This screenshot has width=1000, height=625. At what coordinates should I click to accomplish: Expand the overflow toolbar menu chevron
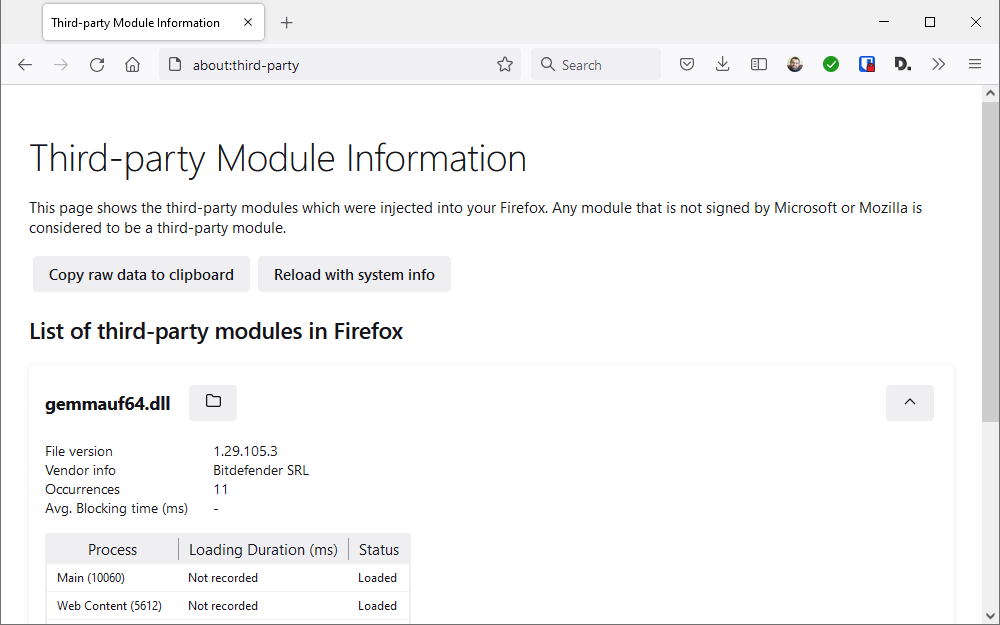(x=938, y=64)
